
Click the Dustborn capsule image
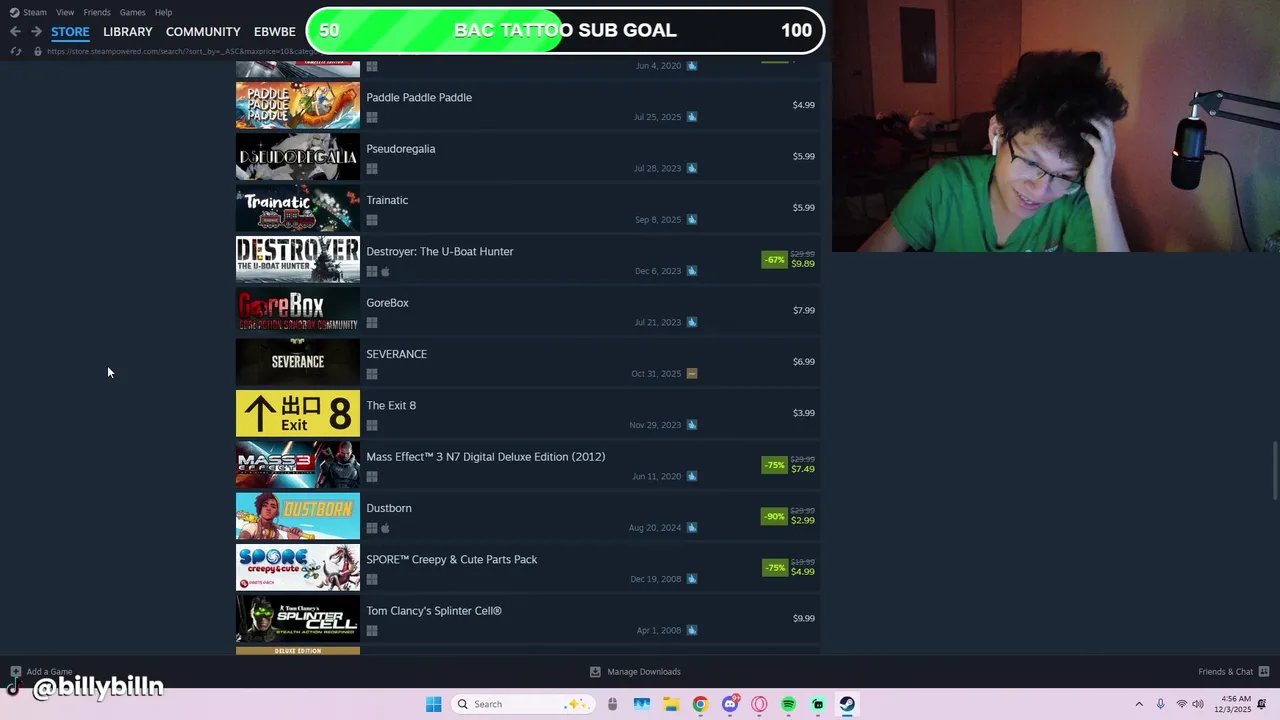click(x=298, y=516)
